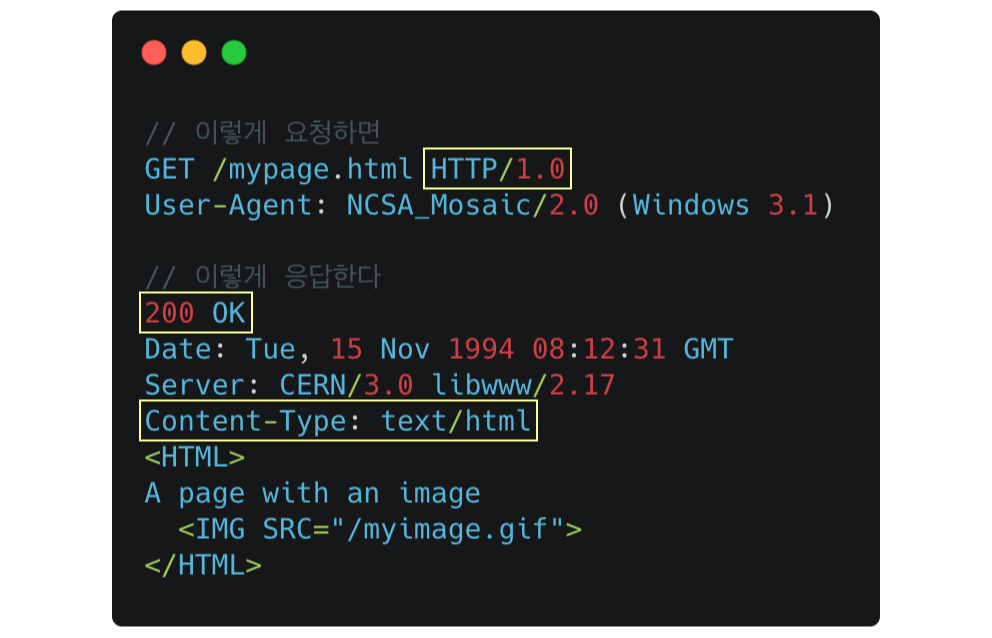Click the second Korean comment about response

262,276
